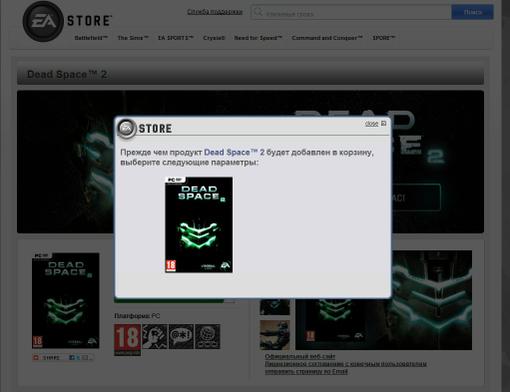Select the upper screenshot thumbnail below popup
The height and width of the screenshot is (392, 510).
pos(275,307)
